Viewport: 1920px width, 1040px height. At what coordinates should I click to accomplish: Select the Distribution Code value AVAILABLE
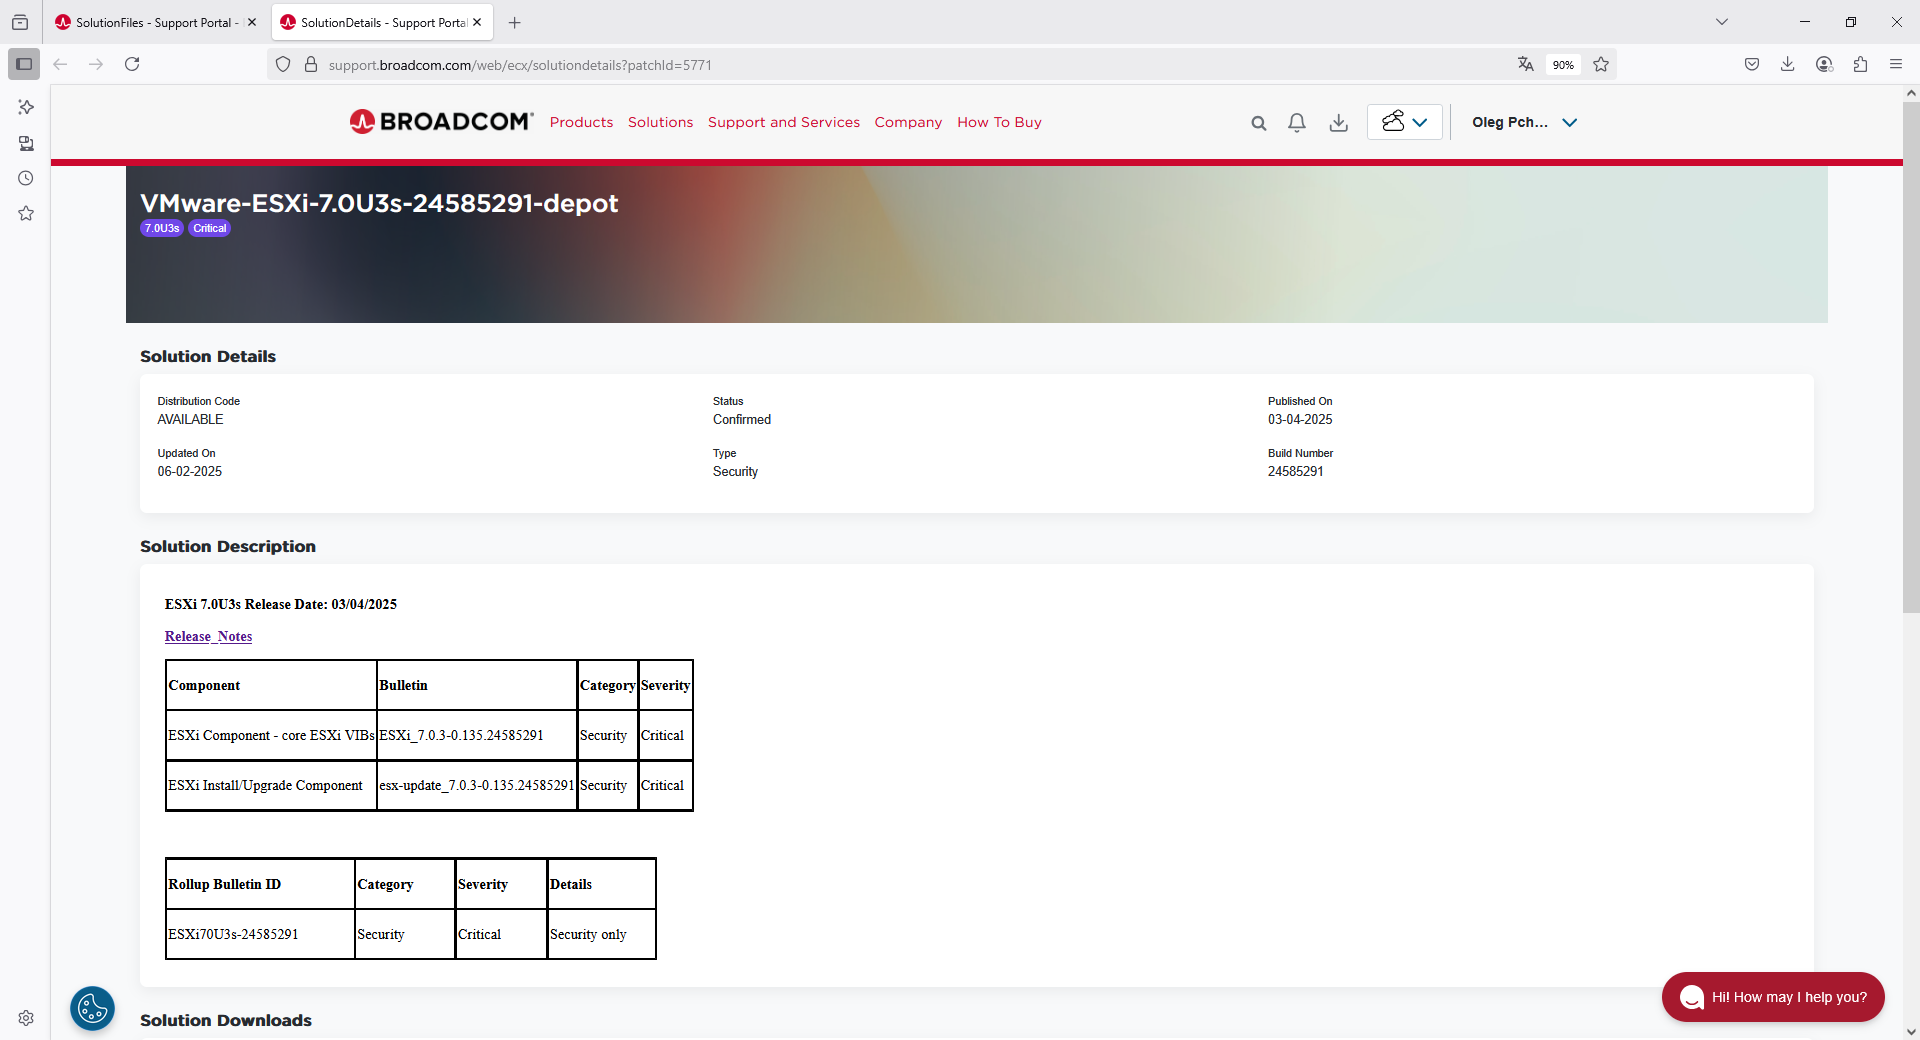(190, 420)
